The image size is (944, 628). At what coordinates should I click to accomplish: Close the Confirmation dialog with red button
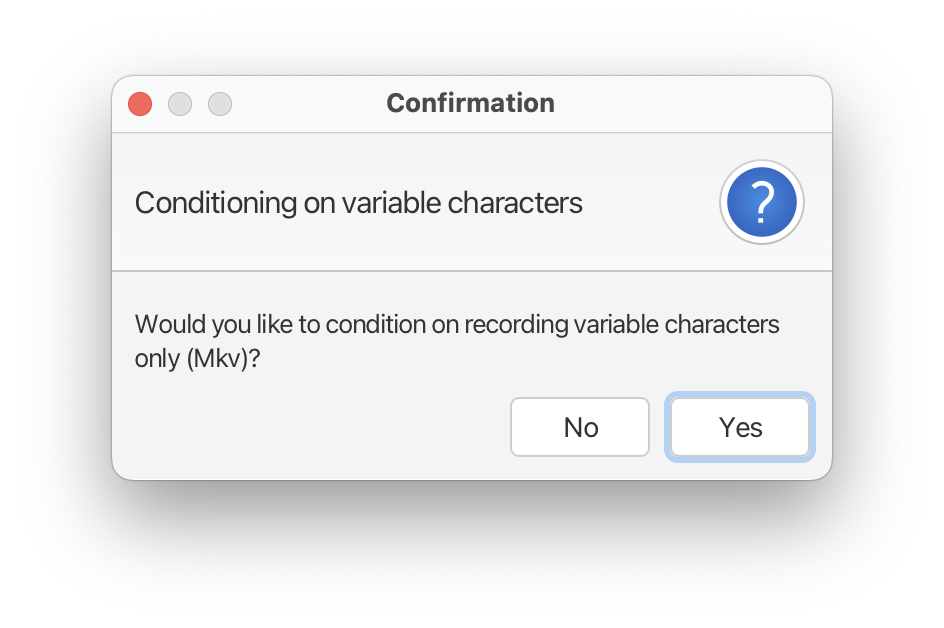pyautogui.click(x=140, y=104)
